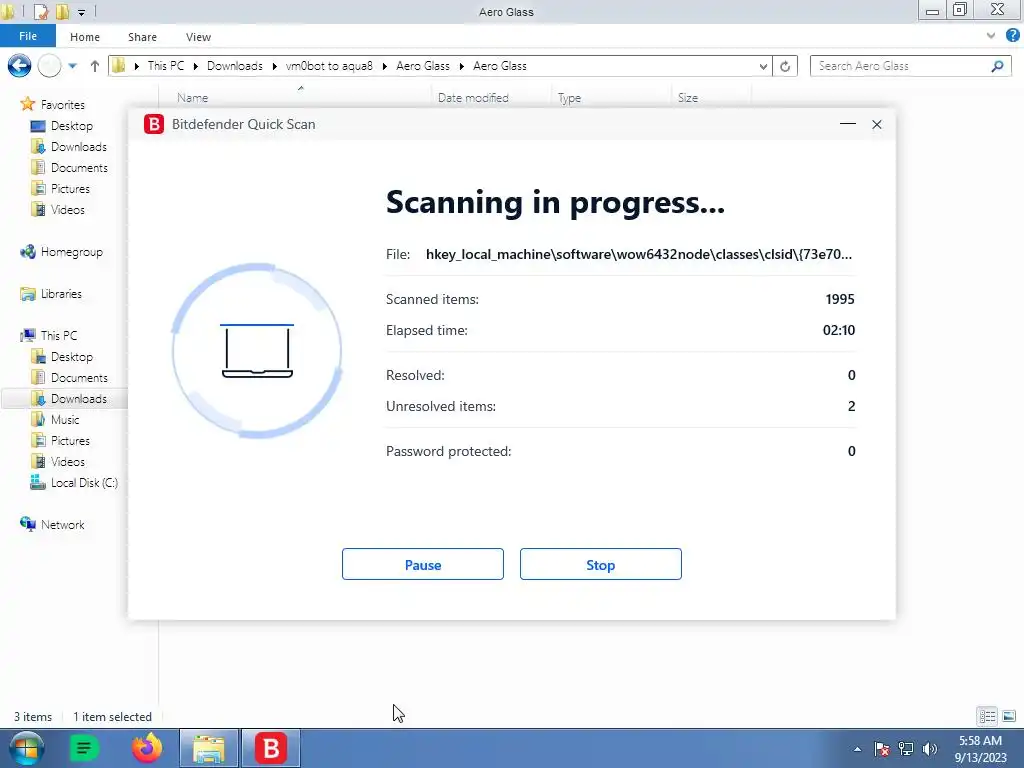Open the volume speaker icon
Viewport: 1024px width, 768px height.
point(930,749)
